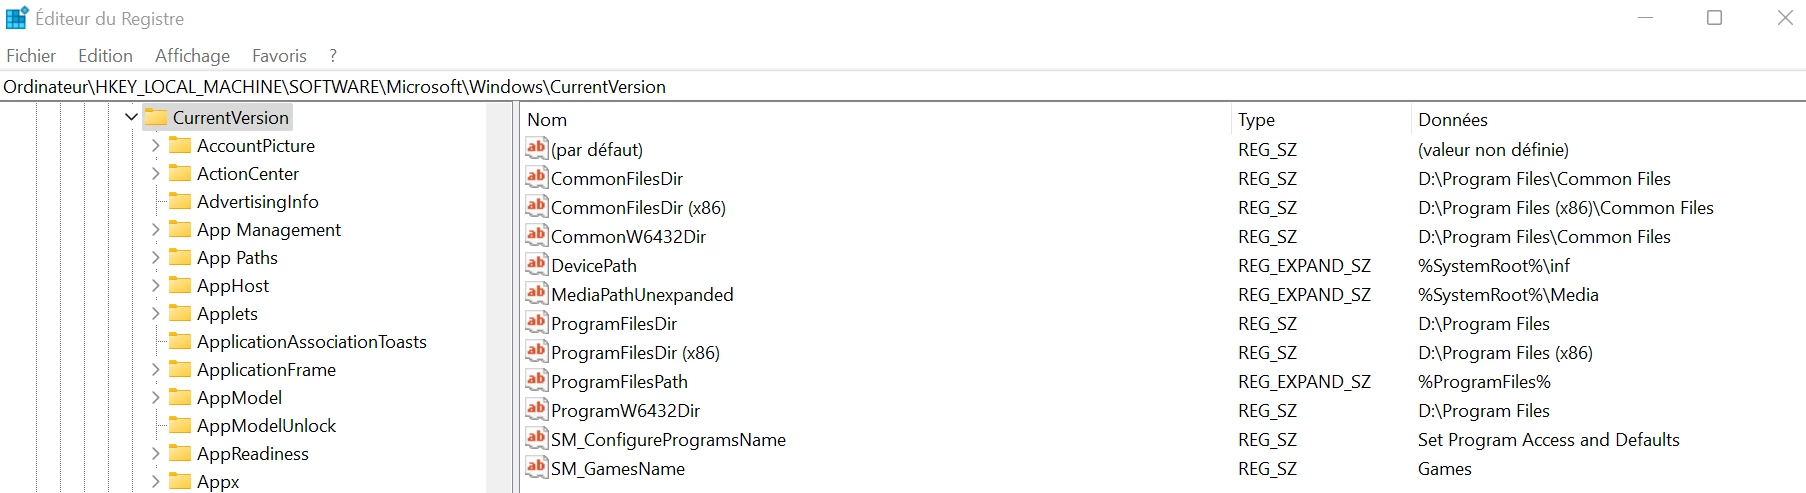Viewport: 1806px width, 493px height.
Task: Click the AppHost folder icon
Action: pyautogui.click(x=180, y=285)
